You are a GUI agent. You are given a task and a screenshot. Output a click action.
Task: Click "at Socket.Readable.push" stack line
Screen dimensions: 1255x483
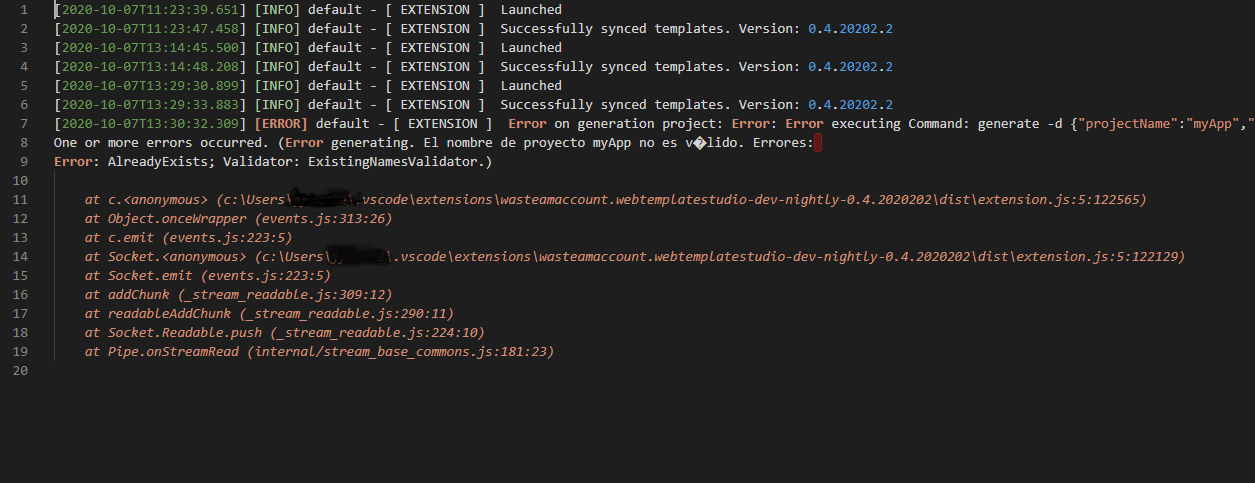point(285,333)
